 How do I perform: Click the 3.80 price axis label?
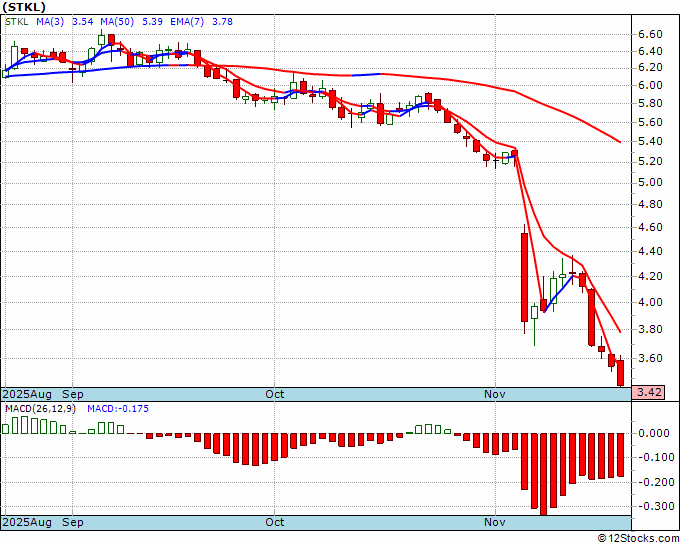click(650, 329)
